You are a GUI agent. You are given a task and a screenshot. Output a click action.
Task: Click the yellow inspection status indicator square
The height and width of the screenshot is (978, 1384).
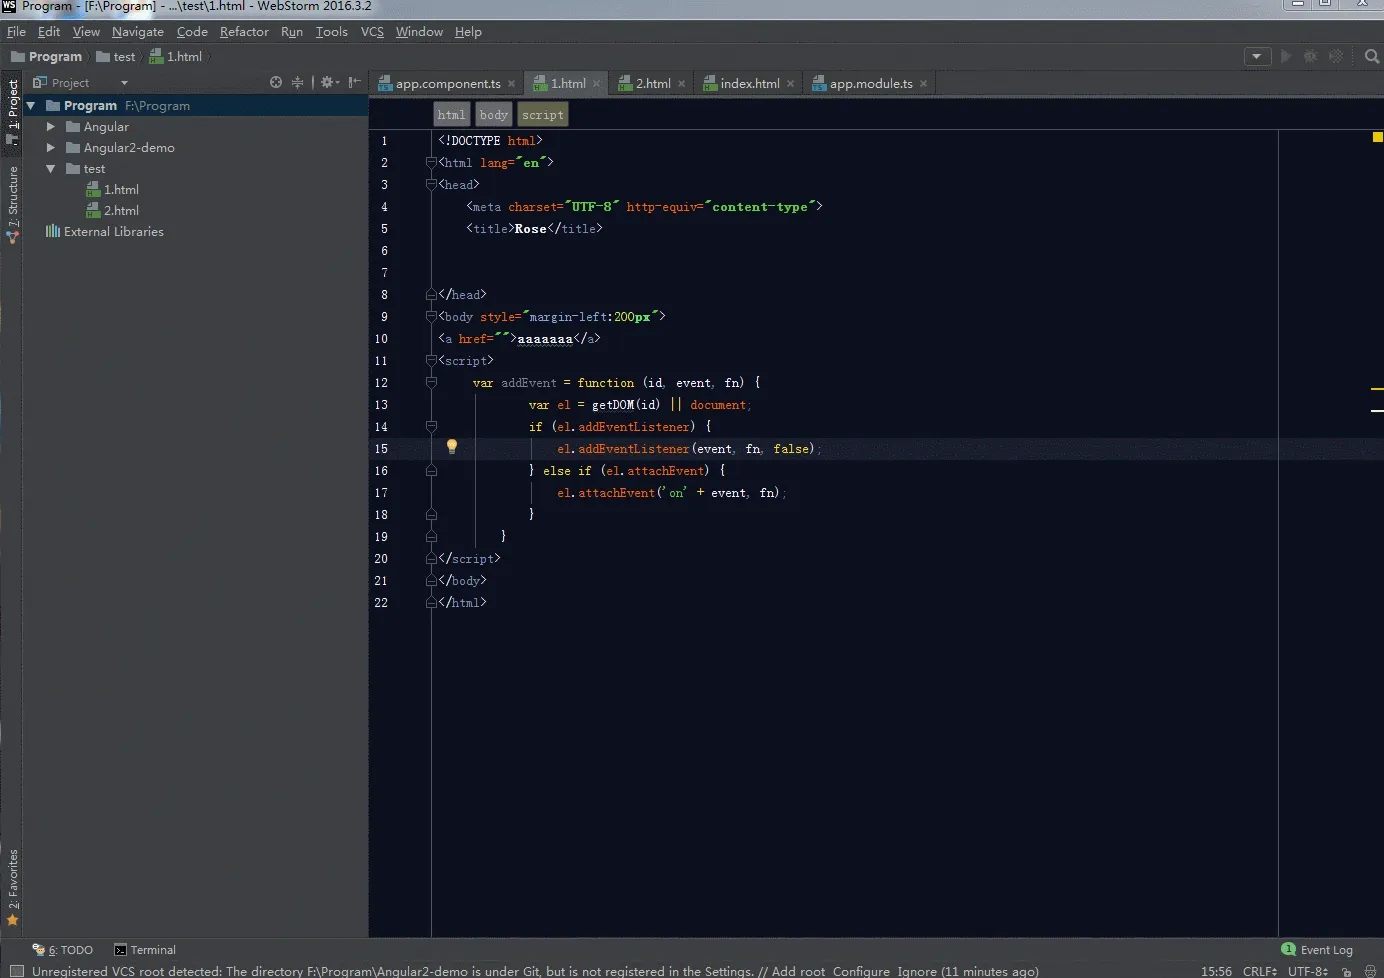pos(1377,137)
